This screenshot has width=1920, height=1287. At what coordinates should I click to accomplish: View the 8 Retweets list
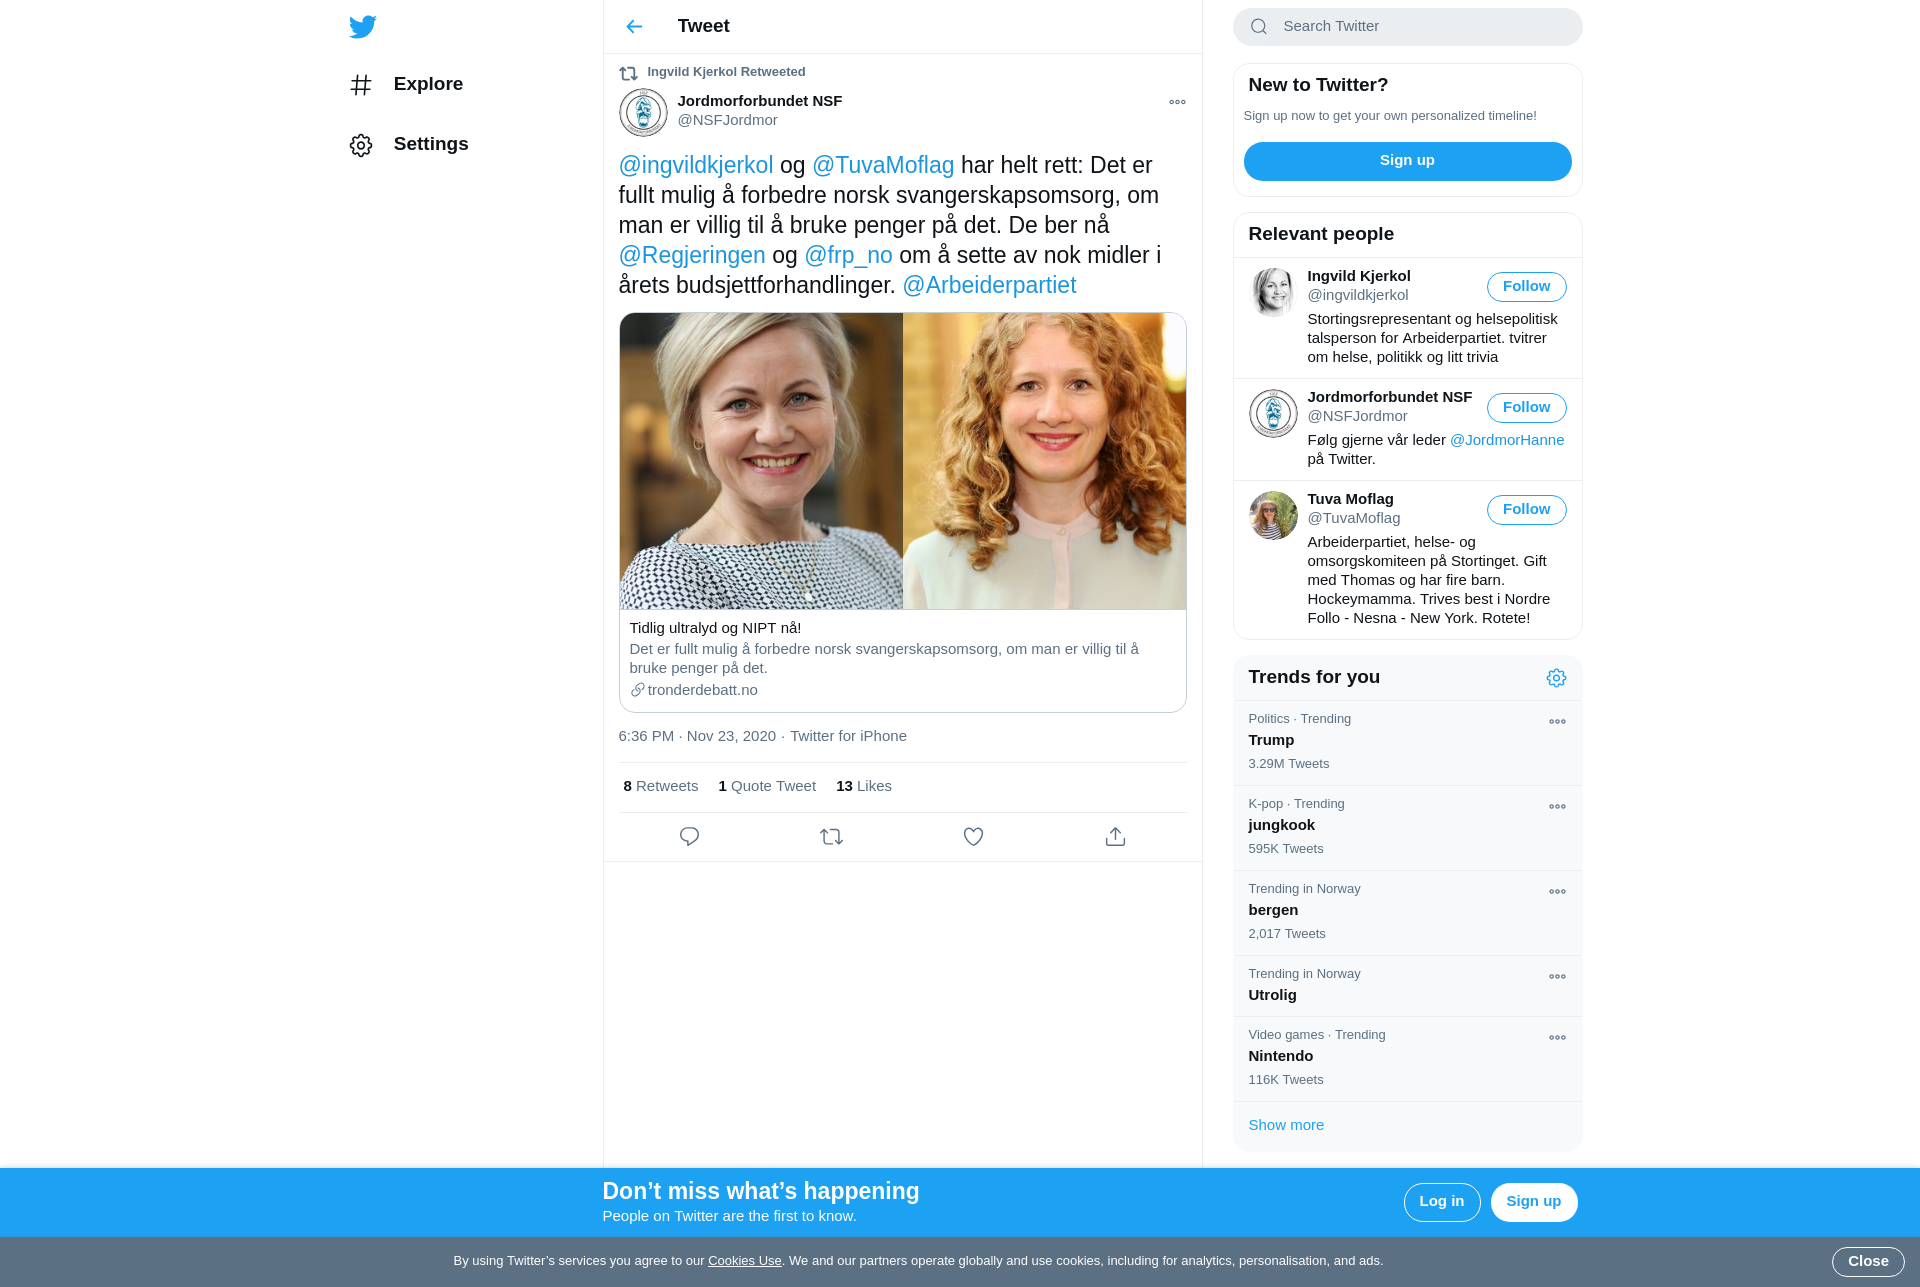pos(661,786)
